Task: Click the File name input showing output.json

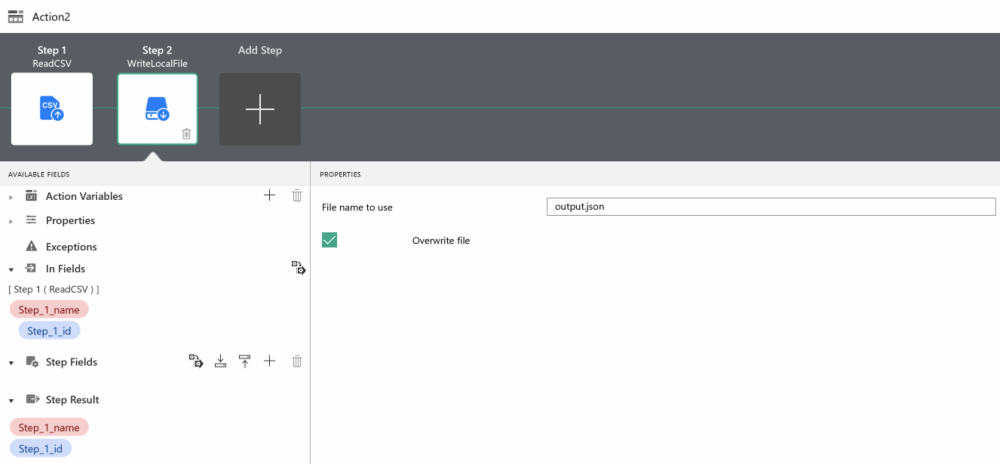Action: point(771,207)
